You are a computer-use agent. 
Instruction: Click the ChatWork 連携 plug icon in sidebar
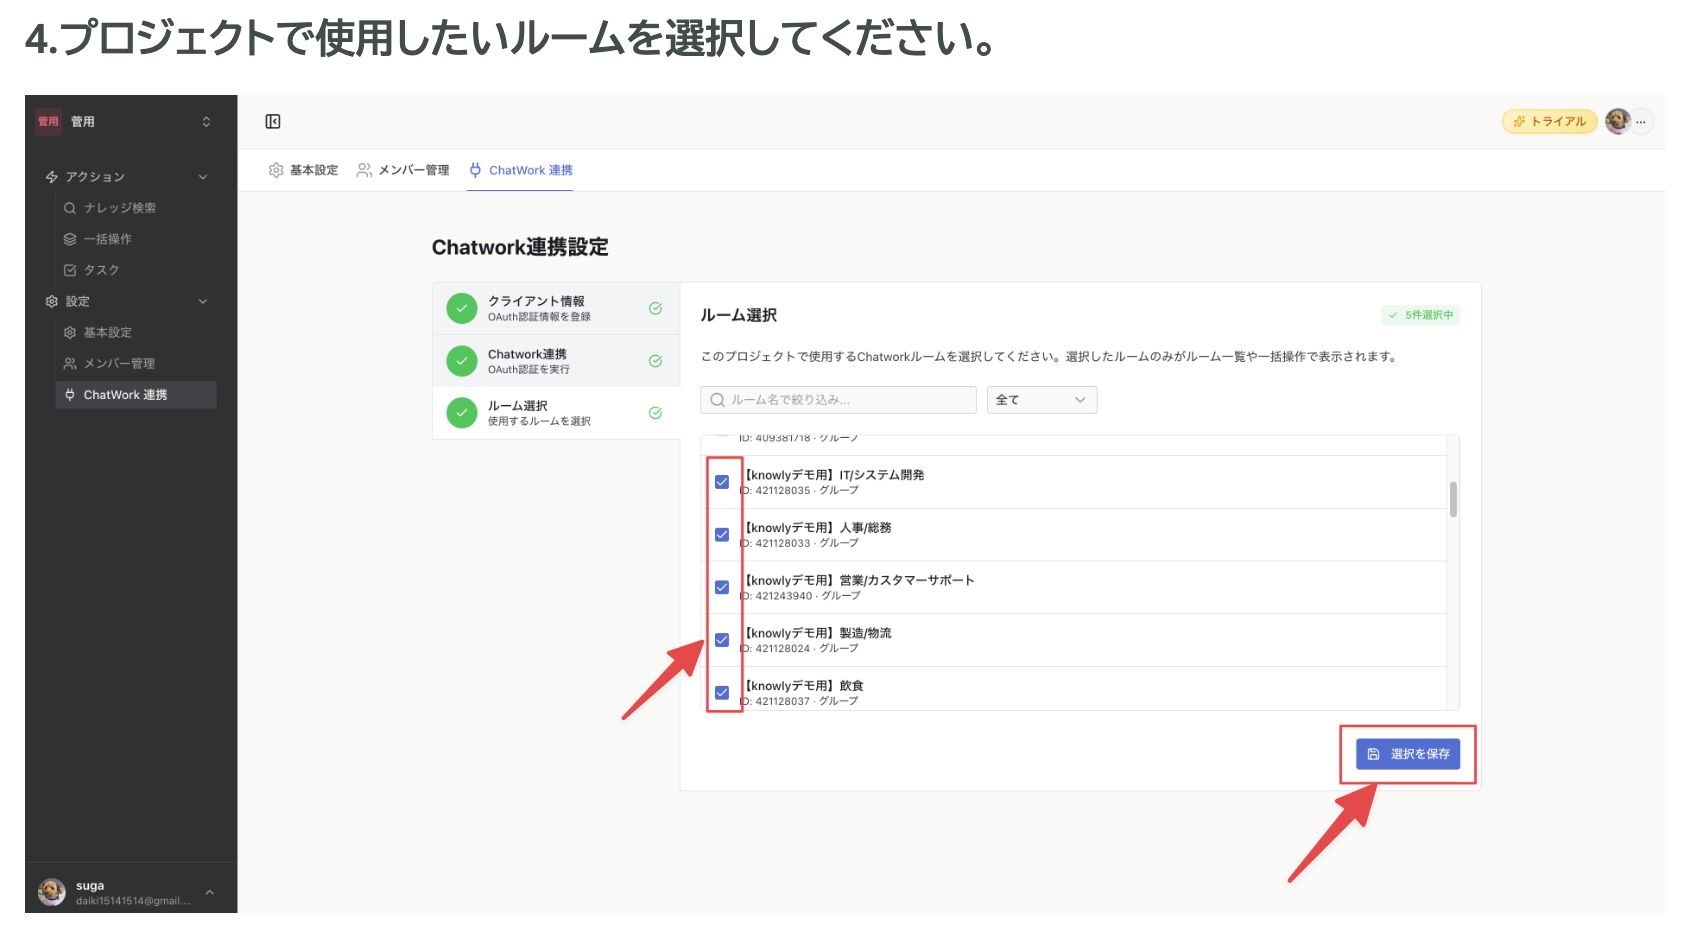[x=69, y=394]
